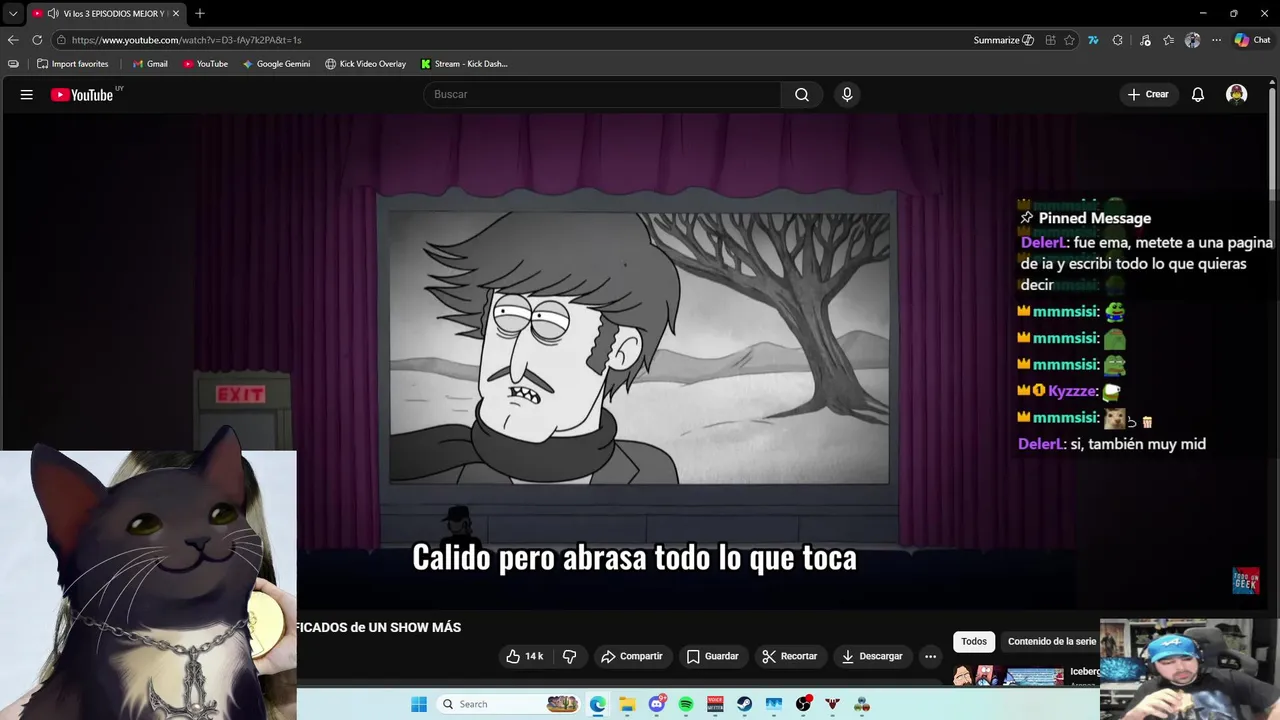Click the Pinned Message header
1280x720 pixels.
coord(1085,218)
